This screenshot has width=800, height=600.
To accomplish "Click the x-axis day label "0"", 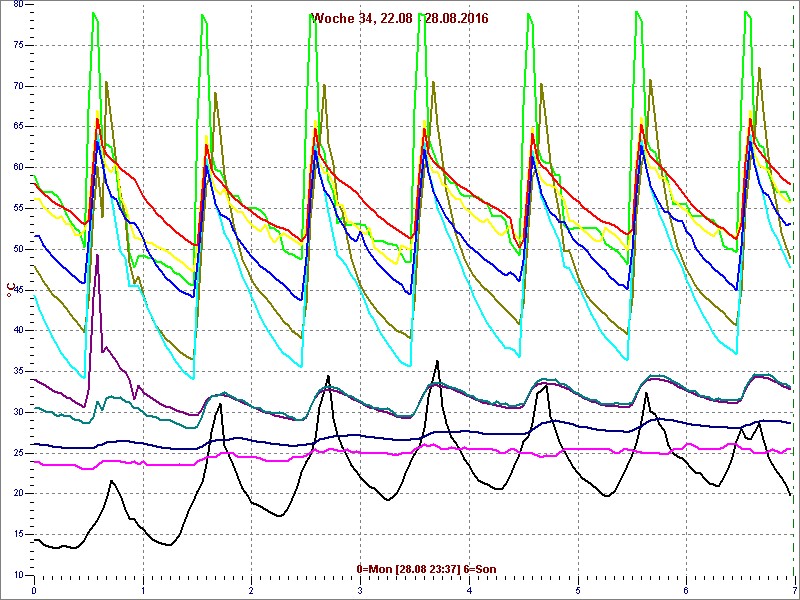I will click(x=34, y=591).
